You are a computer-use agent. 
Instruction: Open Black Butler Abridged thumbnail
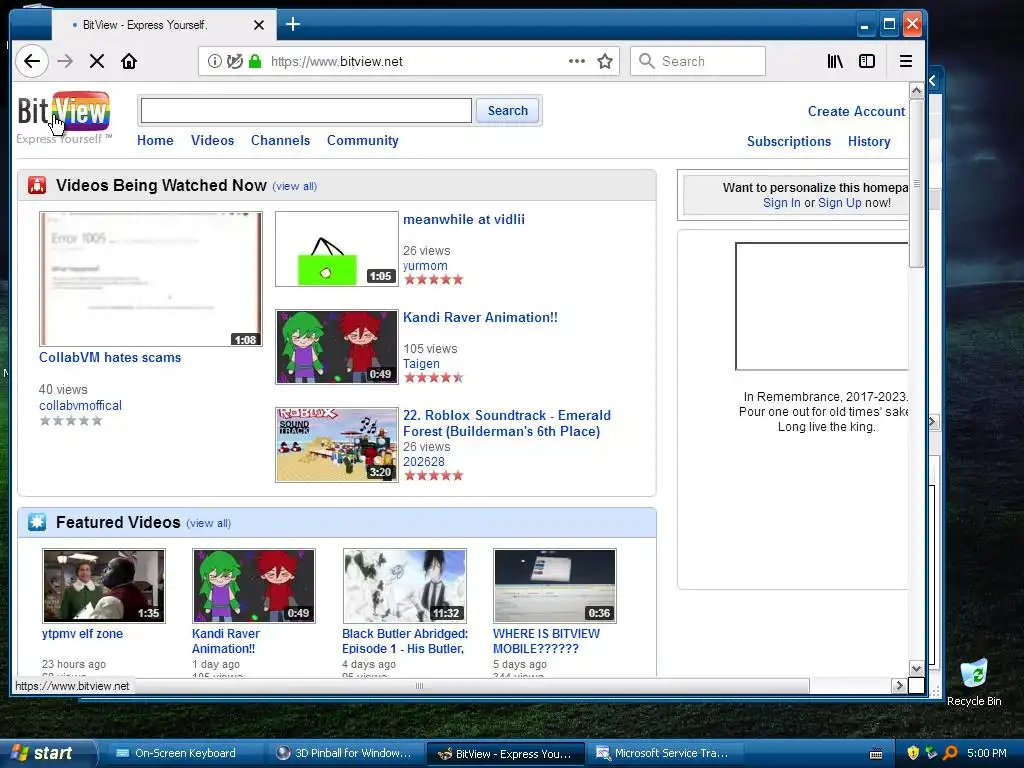tap(405, 586)
